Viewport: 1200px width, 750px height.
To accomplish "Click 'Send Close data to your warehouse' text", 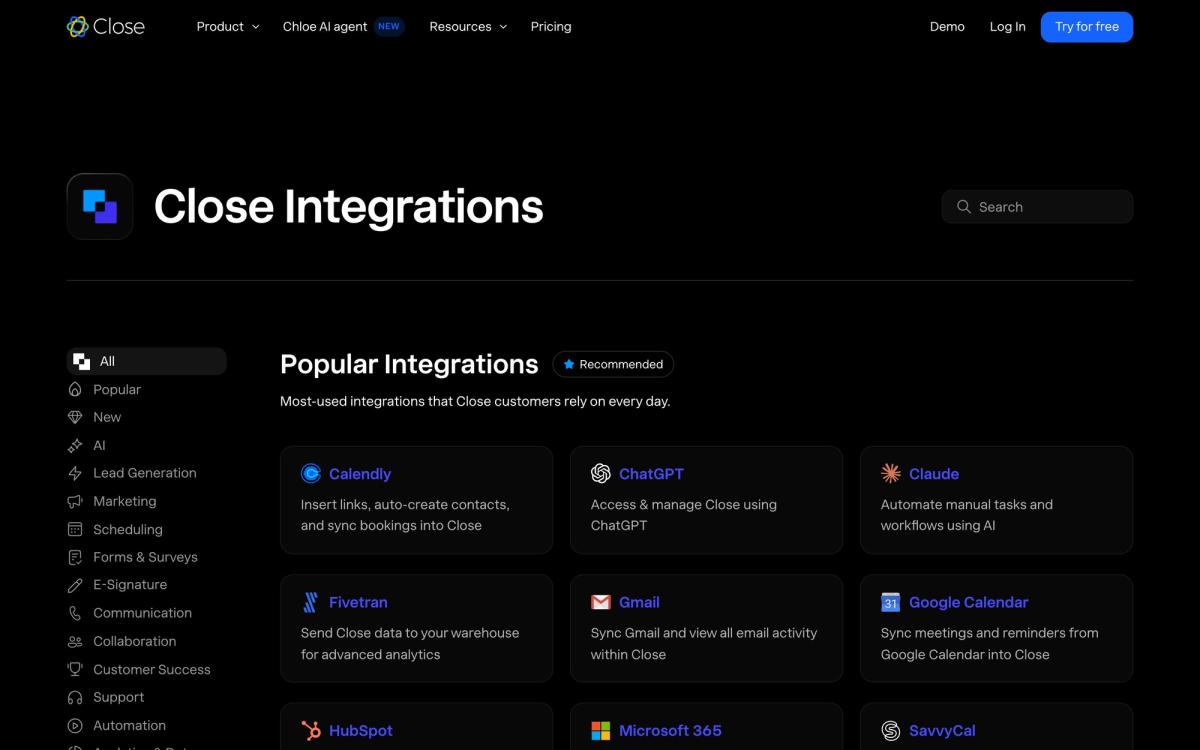I will tap(410, 643).
